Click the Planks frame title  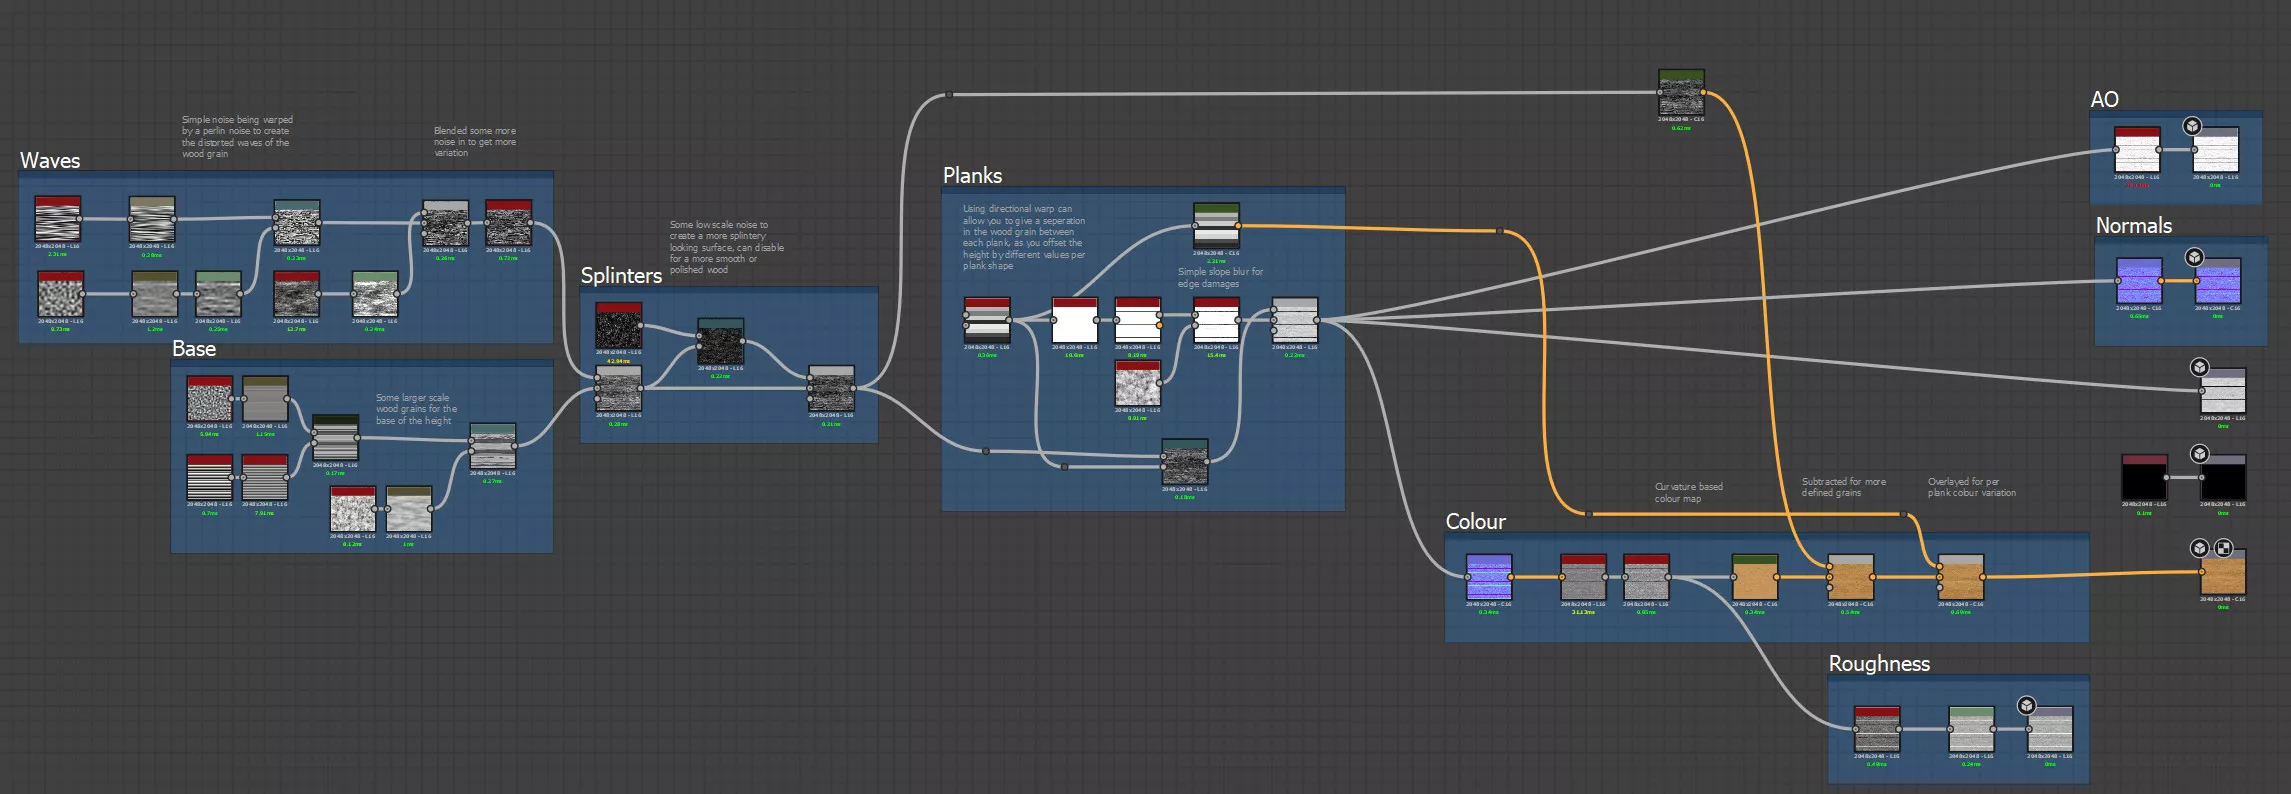click(972, 176)
